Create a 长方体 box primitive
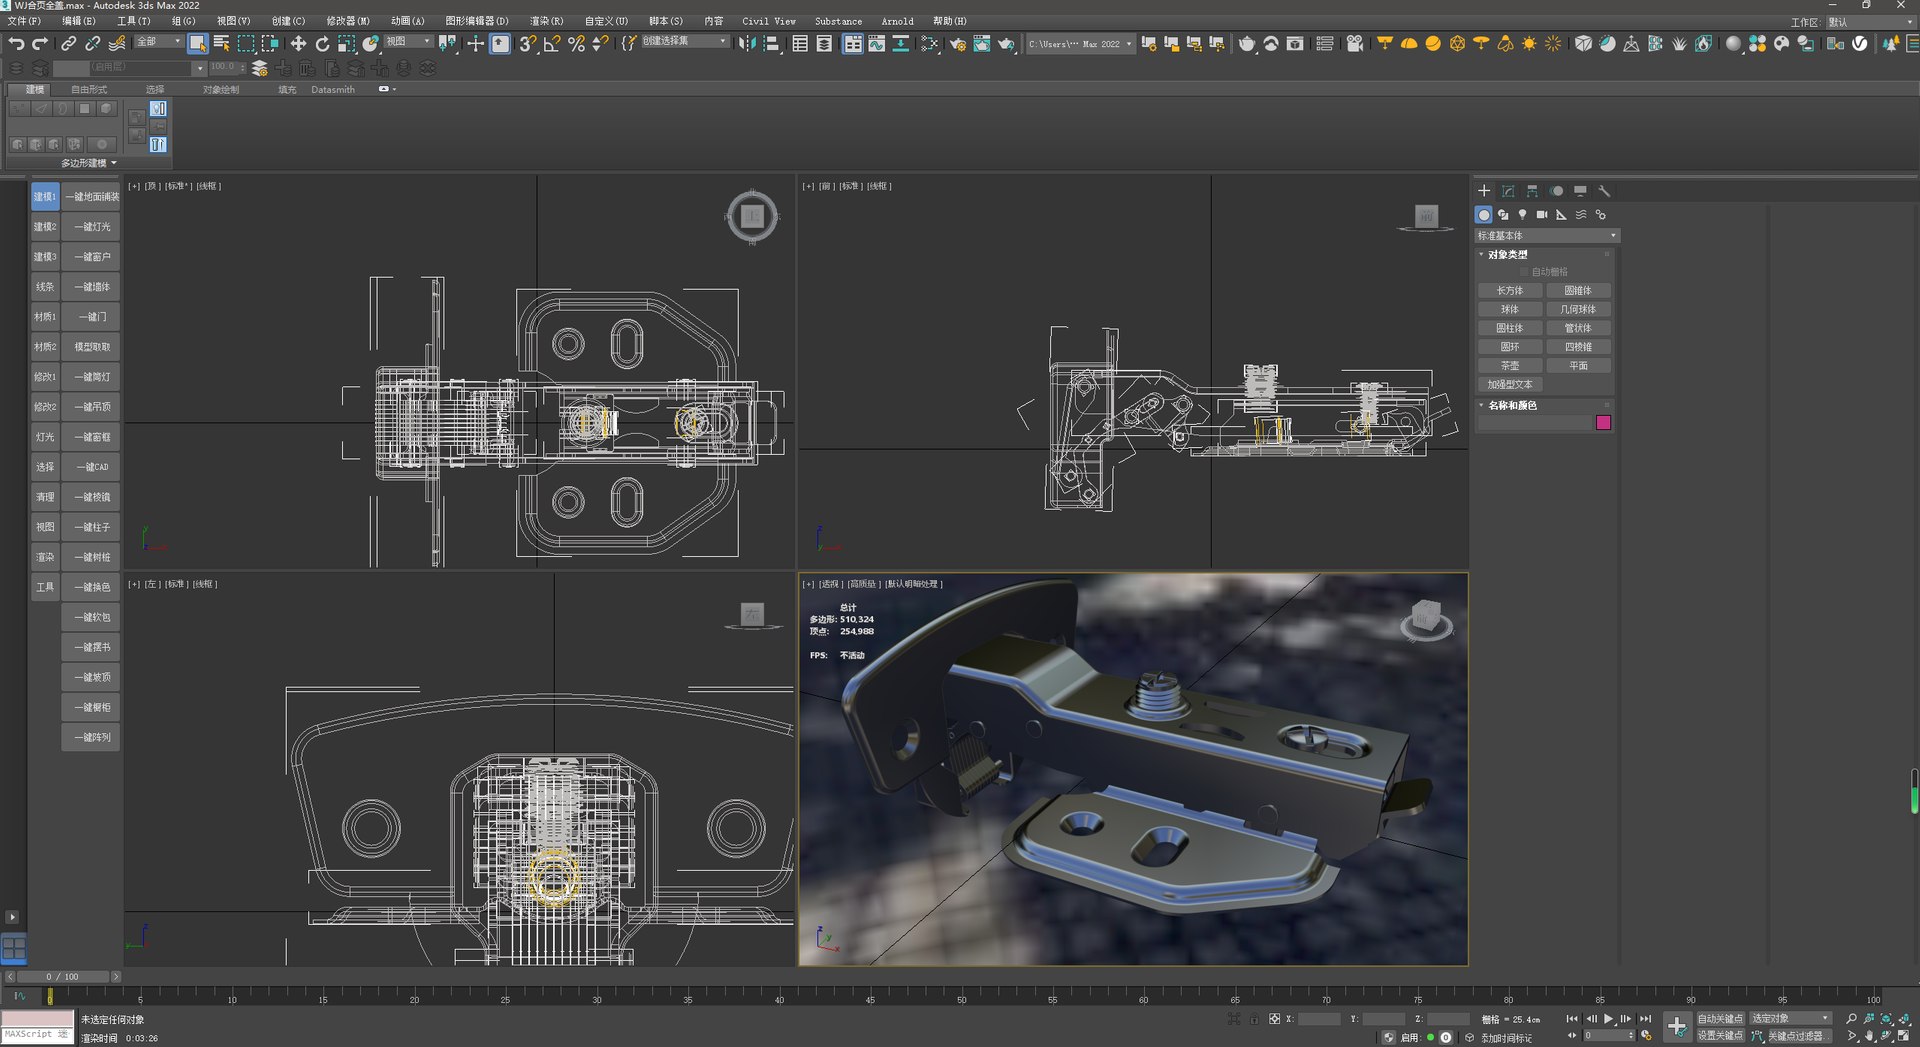 (x=1510, y=291)
